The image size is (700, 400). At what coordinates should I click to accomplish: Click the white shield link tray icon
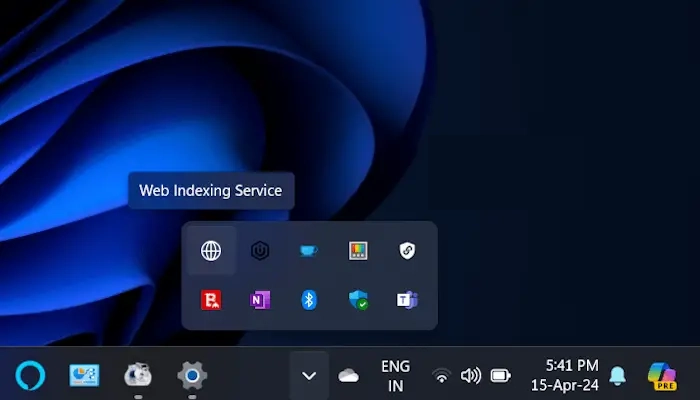point(407,250)
